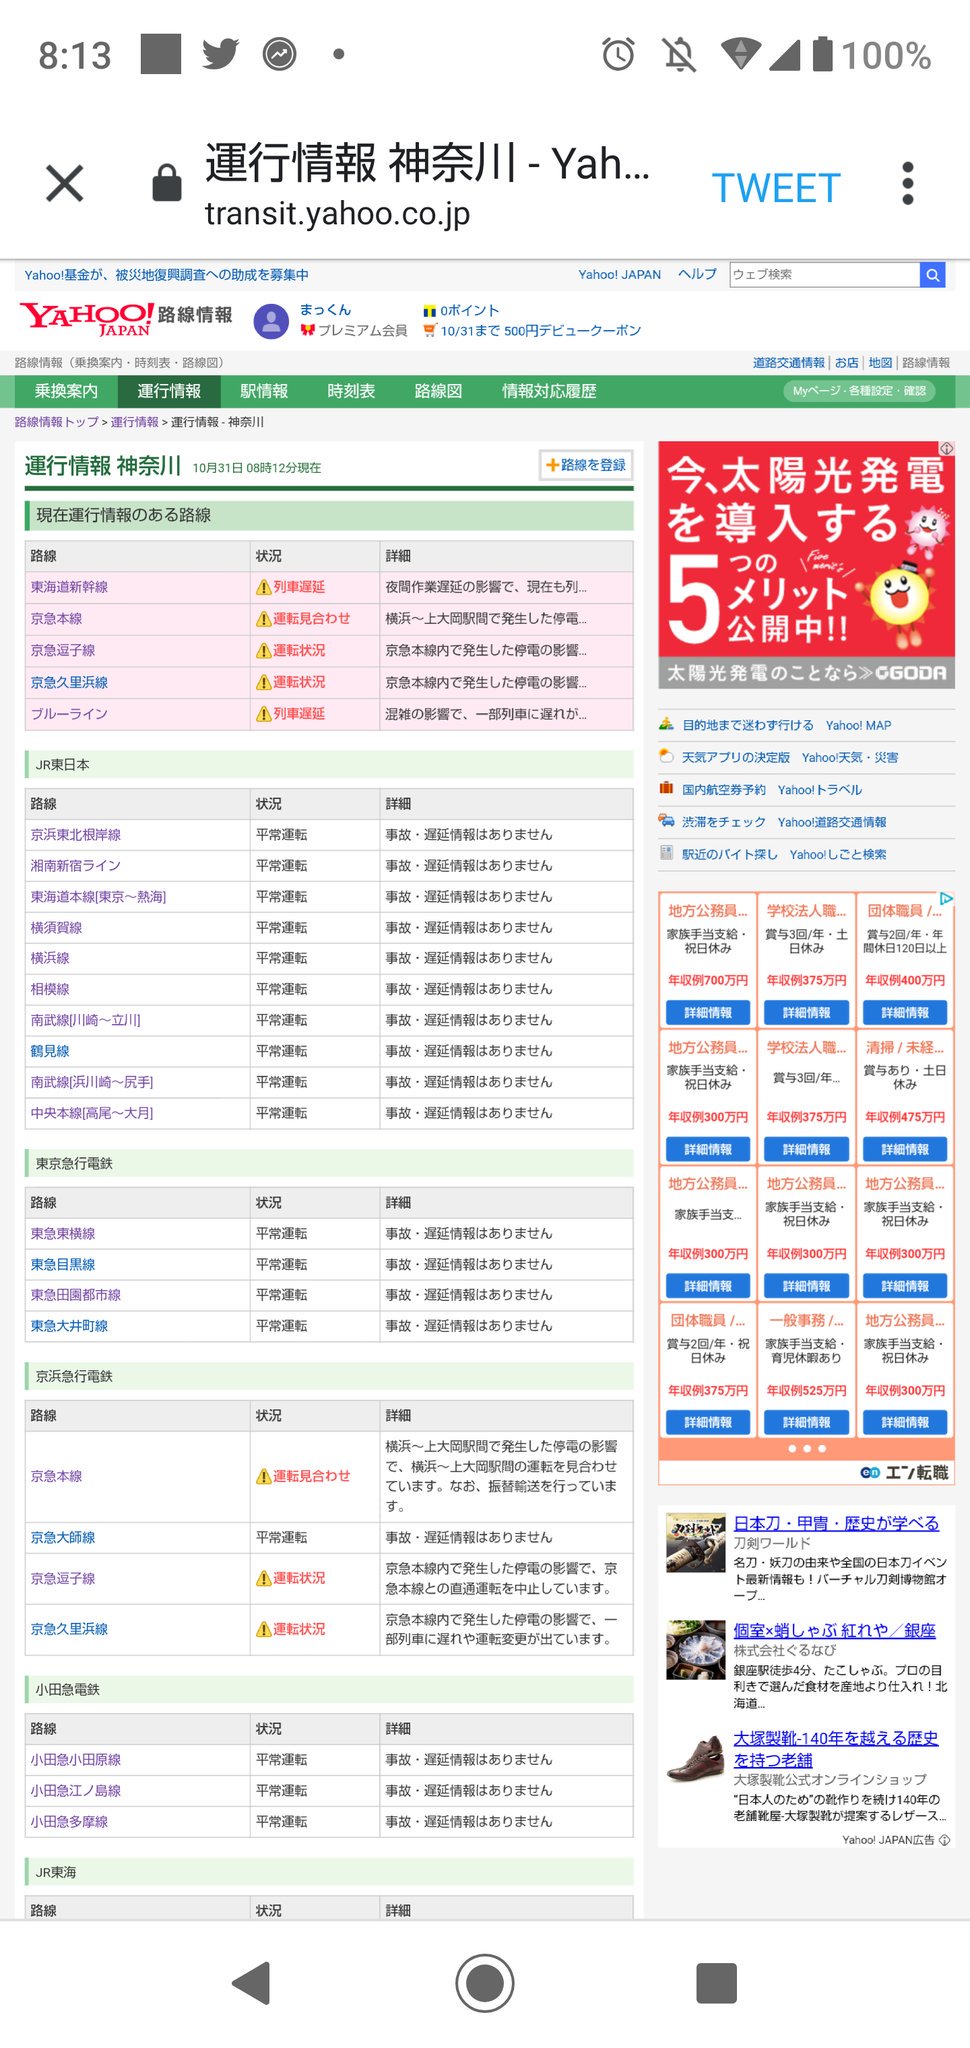Click the cart icon beside the coupon link
970x2048 pixels.
430,330
